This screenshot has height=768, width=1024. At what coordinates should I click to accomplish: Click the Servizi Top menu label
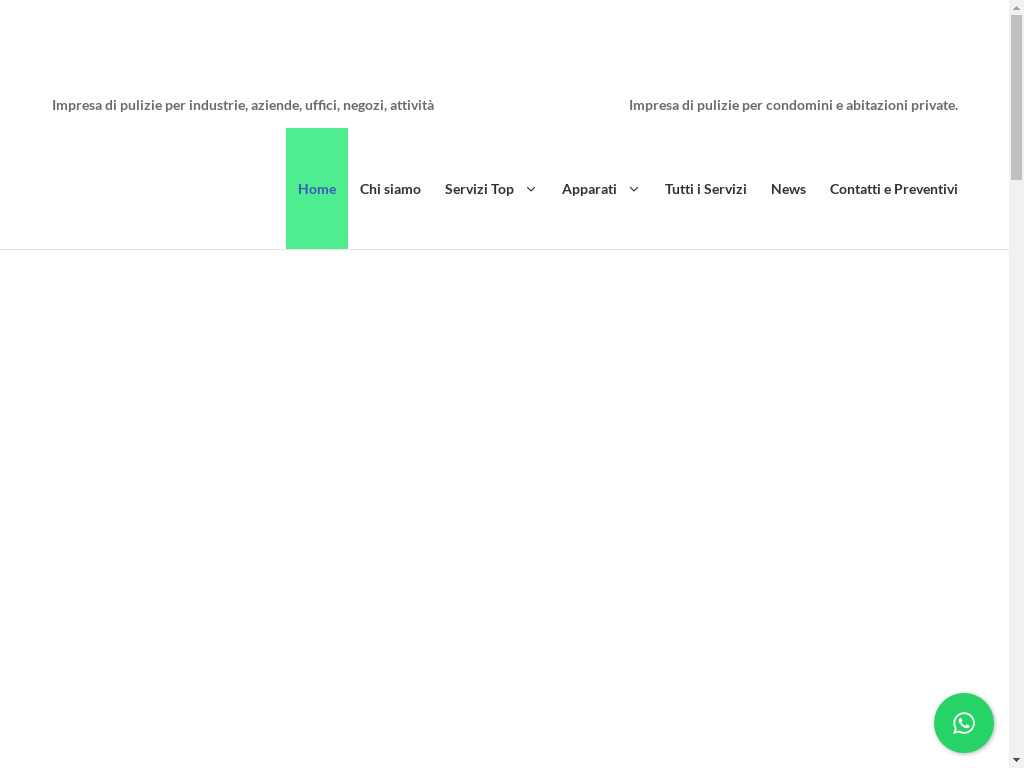[x=479, y=189]
